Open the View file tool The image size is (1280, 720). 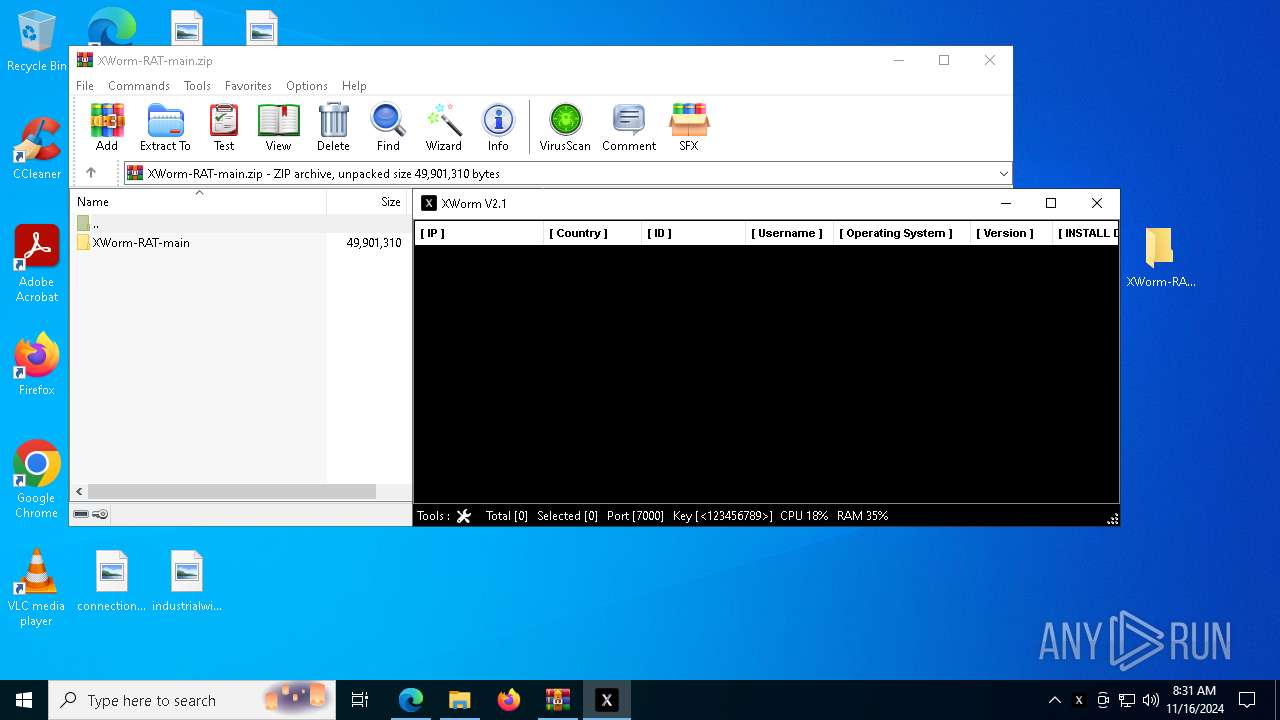(278, 127)
